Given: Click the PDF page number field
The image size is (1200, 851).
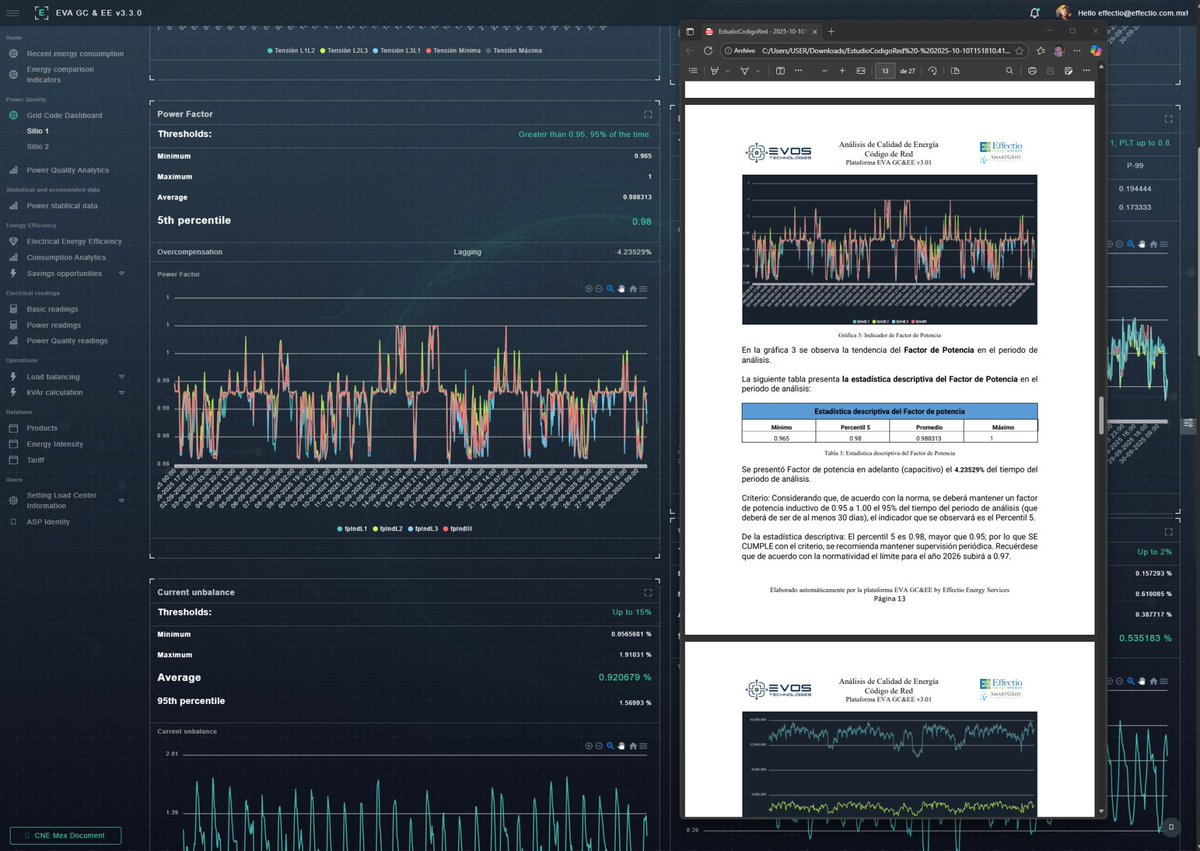Looking at the screenshot, I should [884, 70].
